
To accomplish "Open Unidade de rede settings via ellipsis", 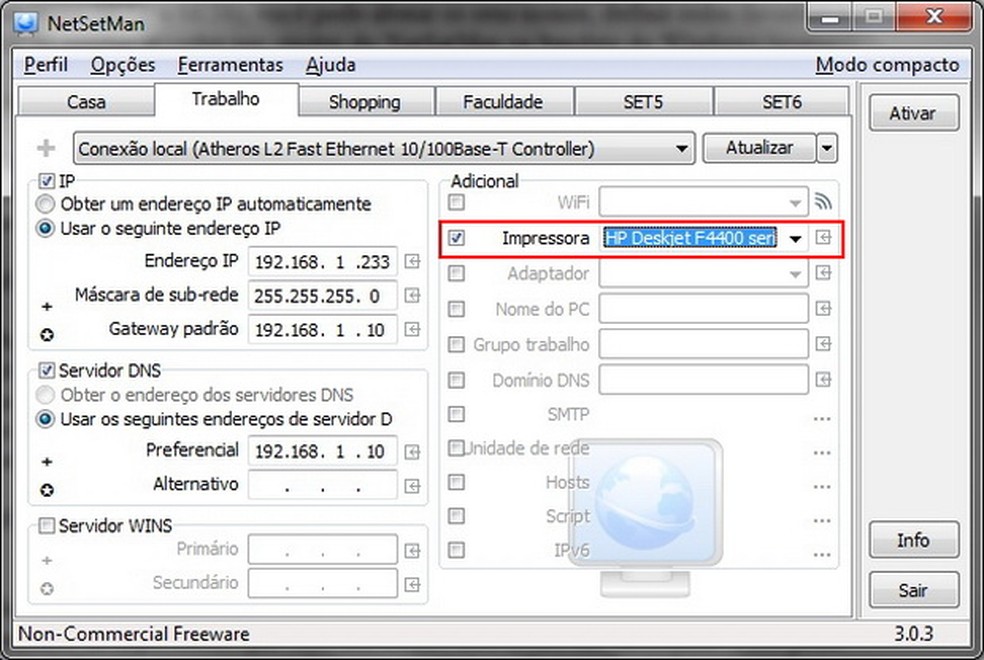I will (x=822, y=452).
